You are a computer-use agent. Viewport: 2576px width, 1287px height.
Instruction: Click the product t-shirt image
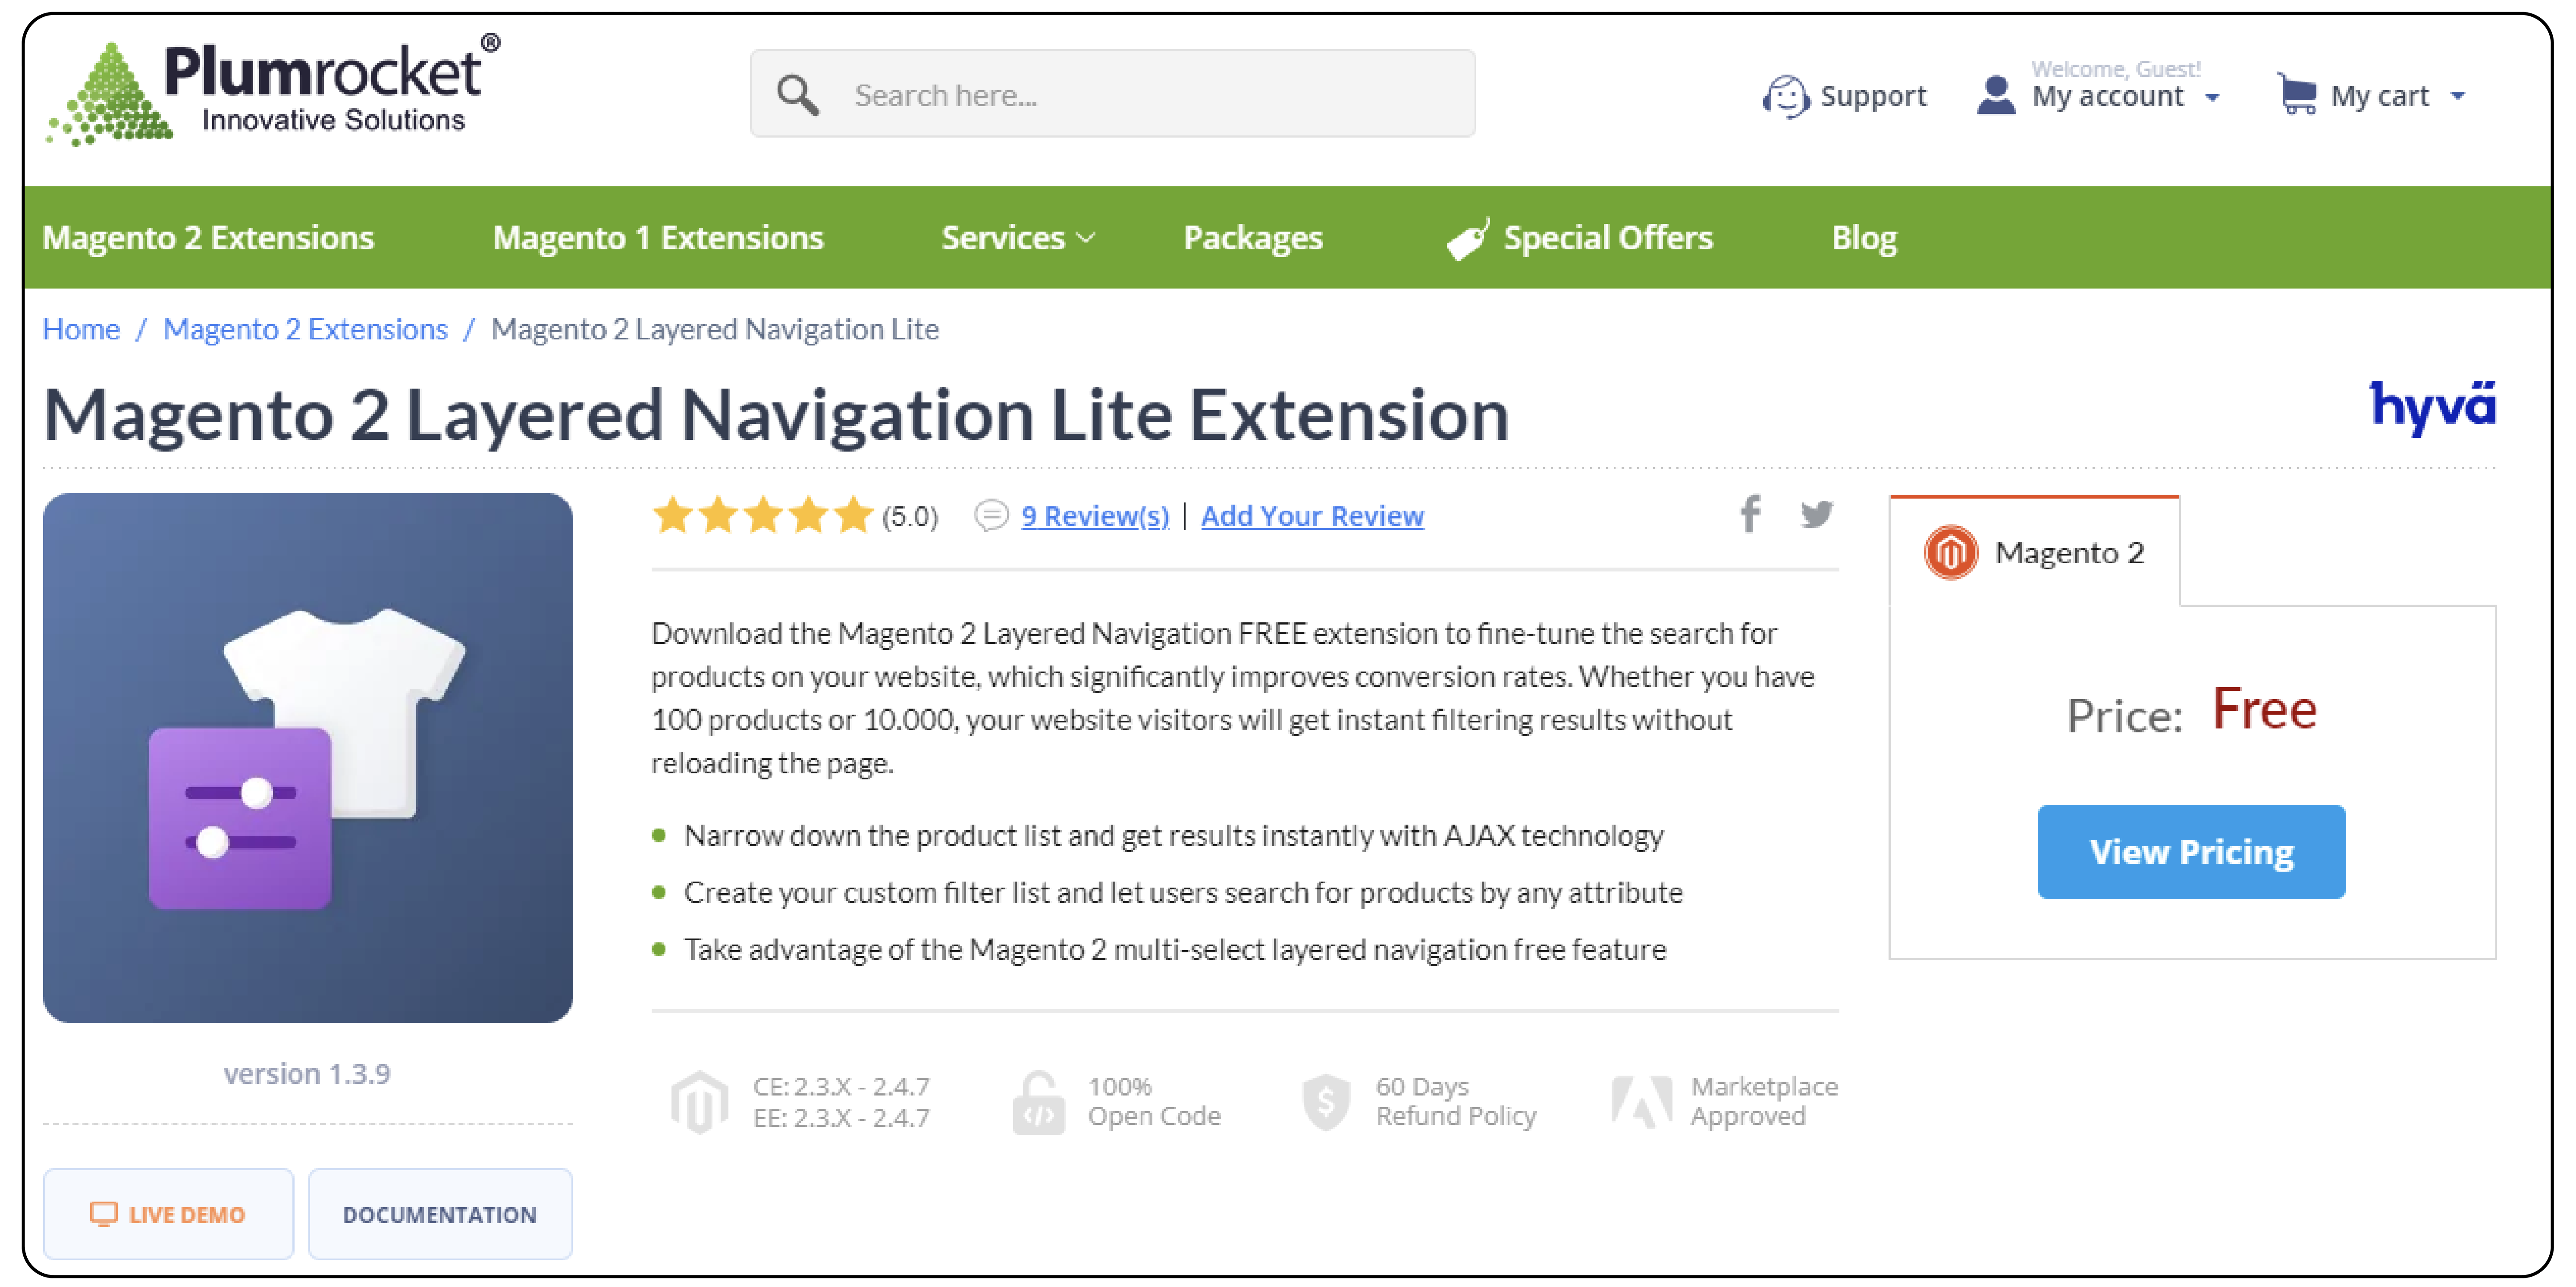coord(308,758)
